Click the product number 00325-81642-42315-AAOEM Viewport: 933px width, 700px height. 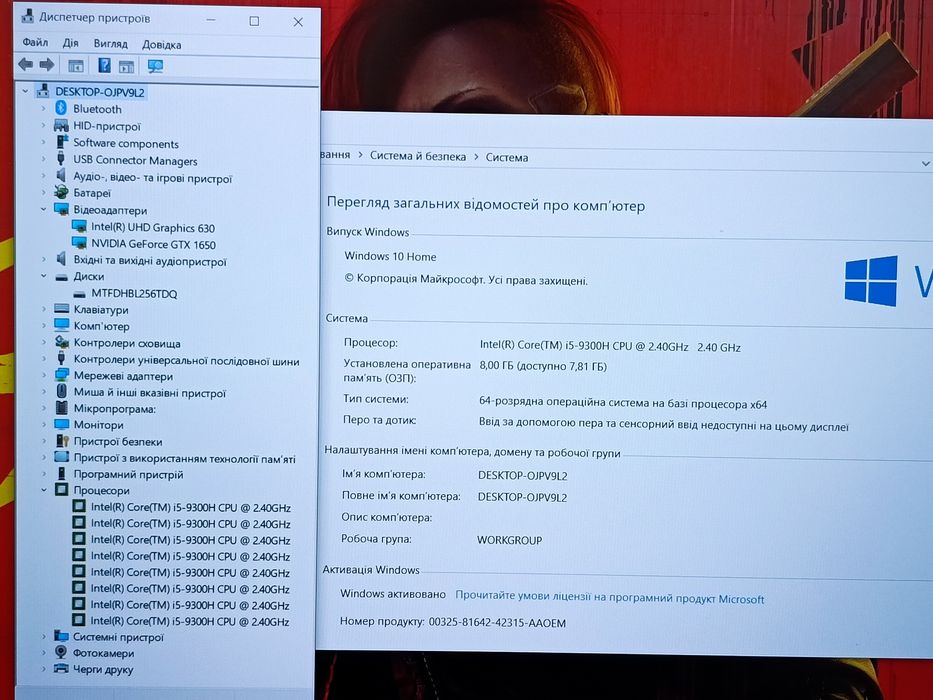pyautogui.click(x=497, y=622)
